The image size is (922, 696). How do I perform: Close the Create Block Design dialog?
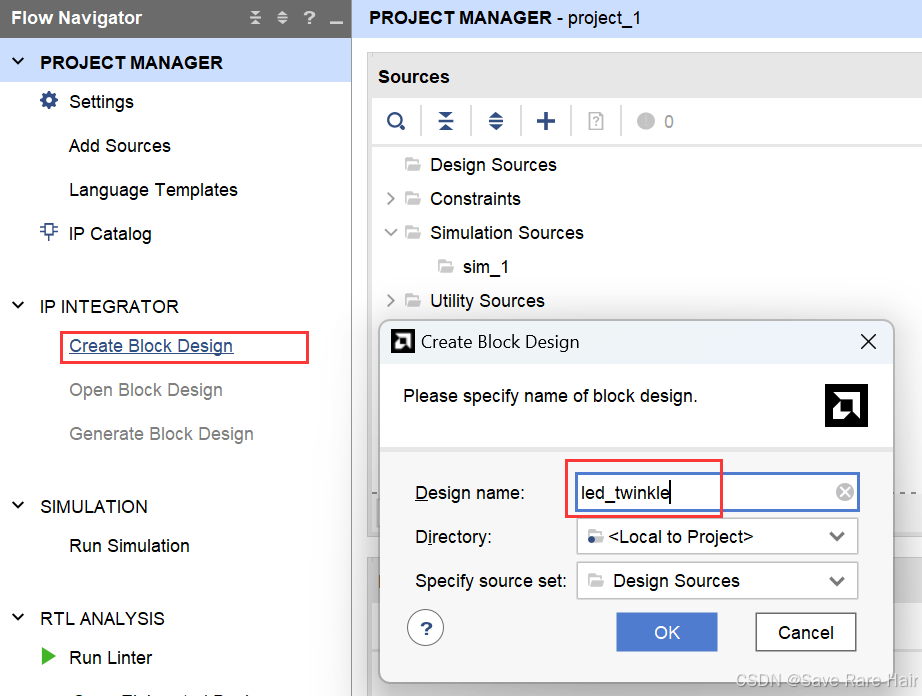click(x=868, y=342)
